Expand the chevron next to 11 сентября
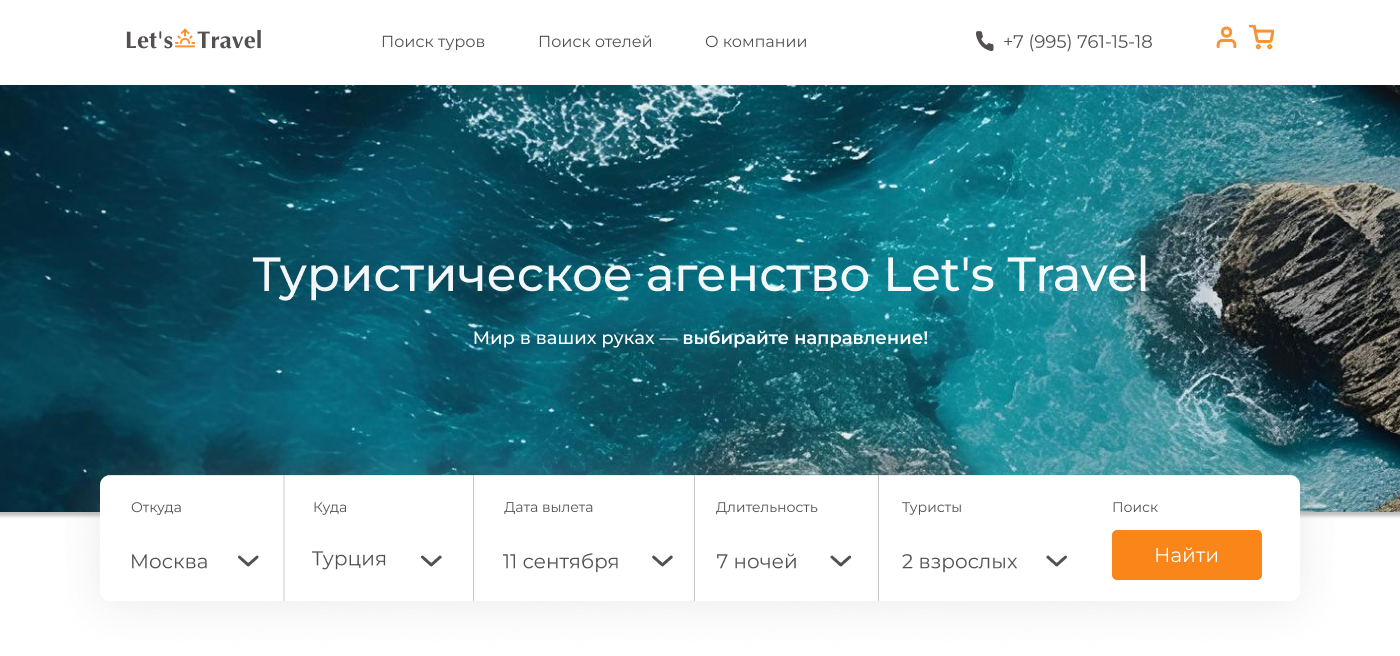Image resolution: width=1400 pixels, height=656 pixels. coord(662,561)
